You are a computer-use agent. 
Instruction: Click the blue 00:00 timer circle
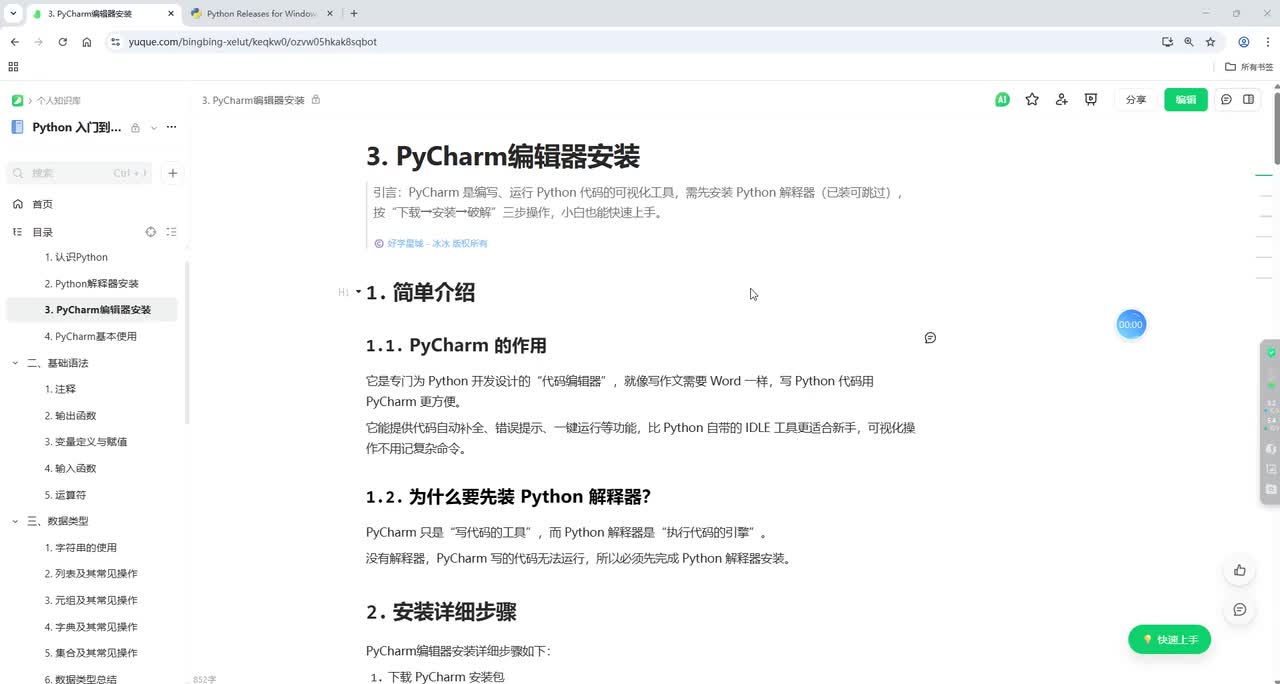[x=1131, y=325]
